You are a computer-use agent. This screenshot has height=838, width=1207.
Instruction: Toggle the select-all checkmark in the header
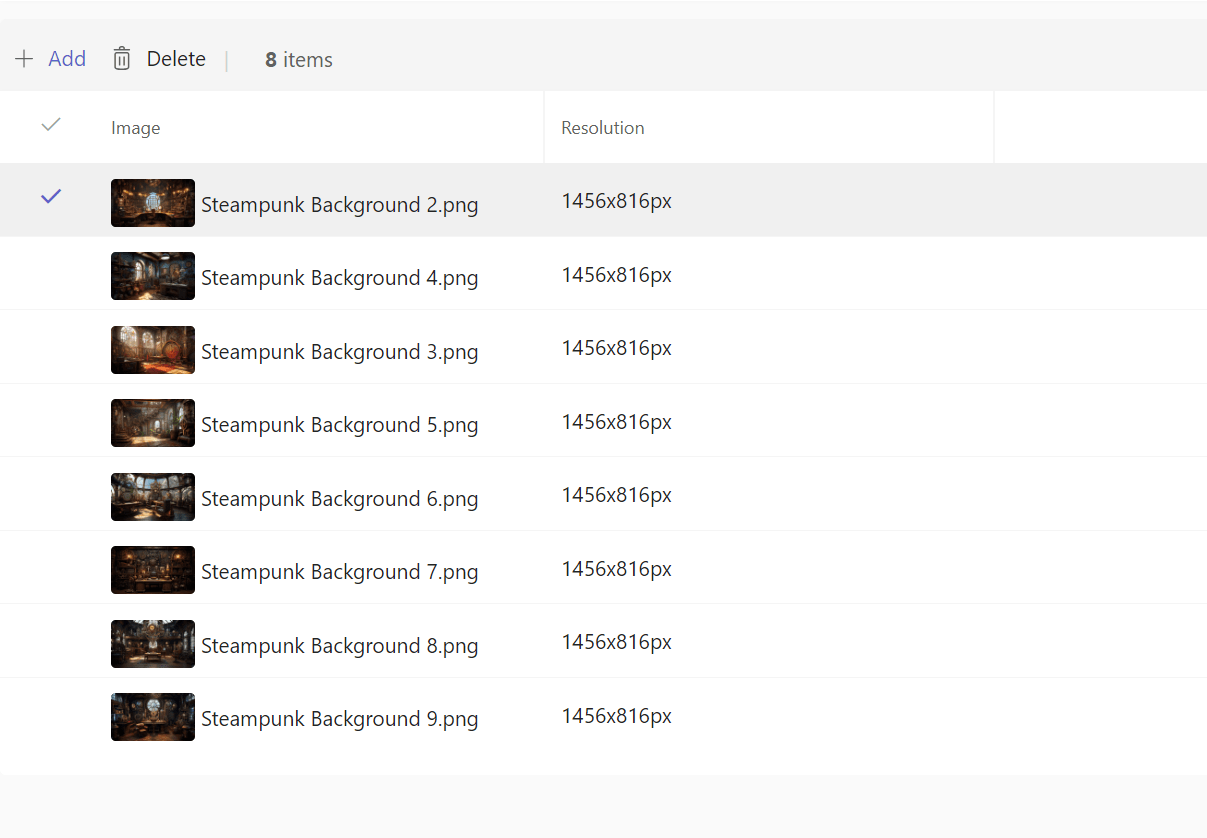pyautogui.click(x=51, y=125)
